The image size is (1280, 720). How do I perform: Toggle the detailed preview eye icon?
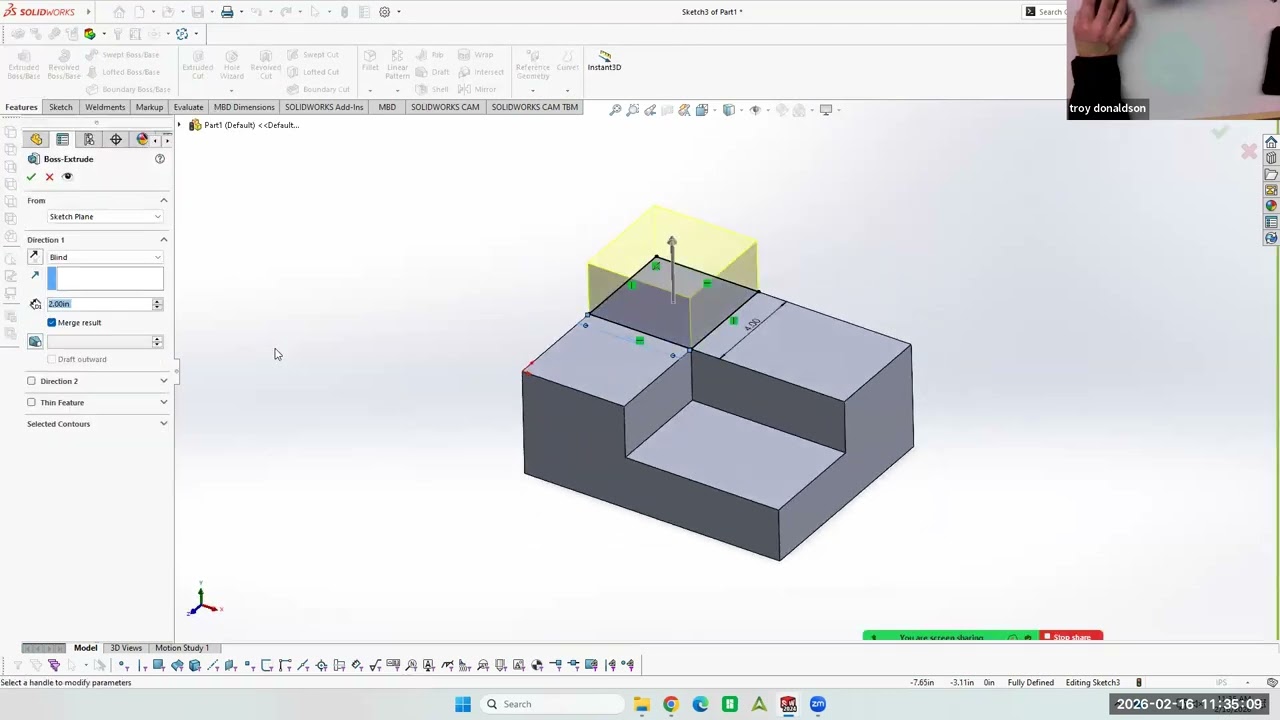[67, 177]
